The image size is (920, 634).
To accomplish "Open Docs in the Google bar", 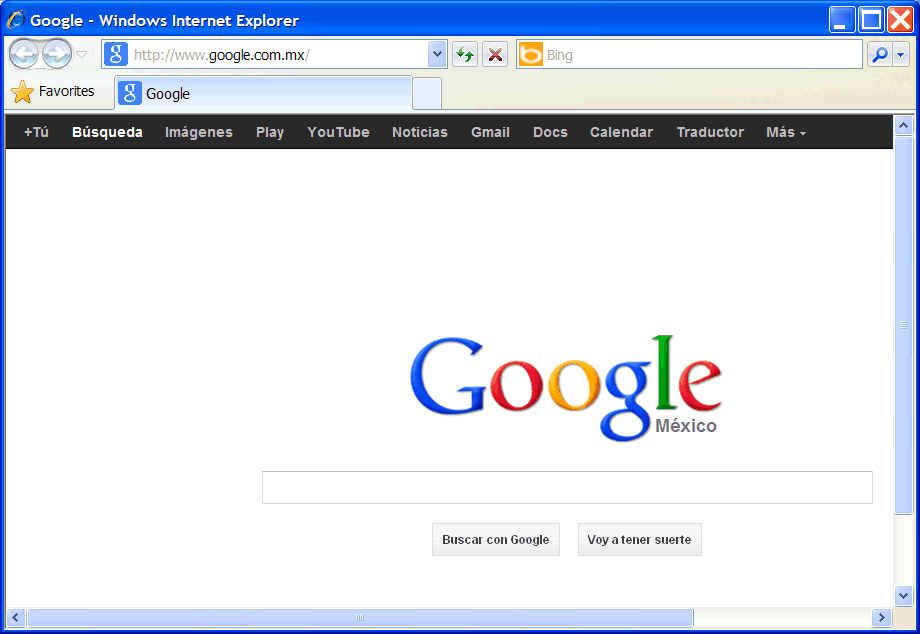I will (550, 132).
